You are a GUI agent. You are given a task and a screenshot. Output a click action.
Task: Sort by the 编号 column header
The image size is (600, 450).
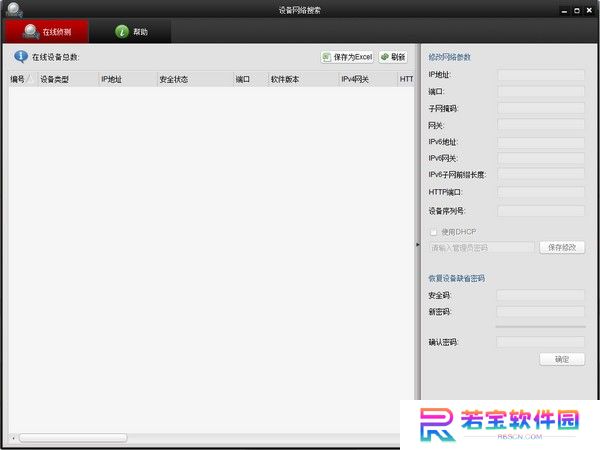click(x=23, y=79)
